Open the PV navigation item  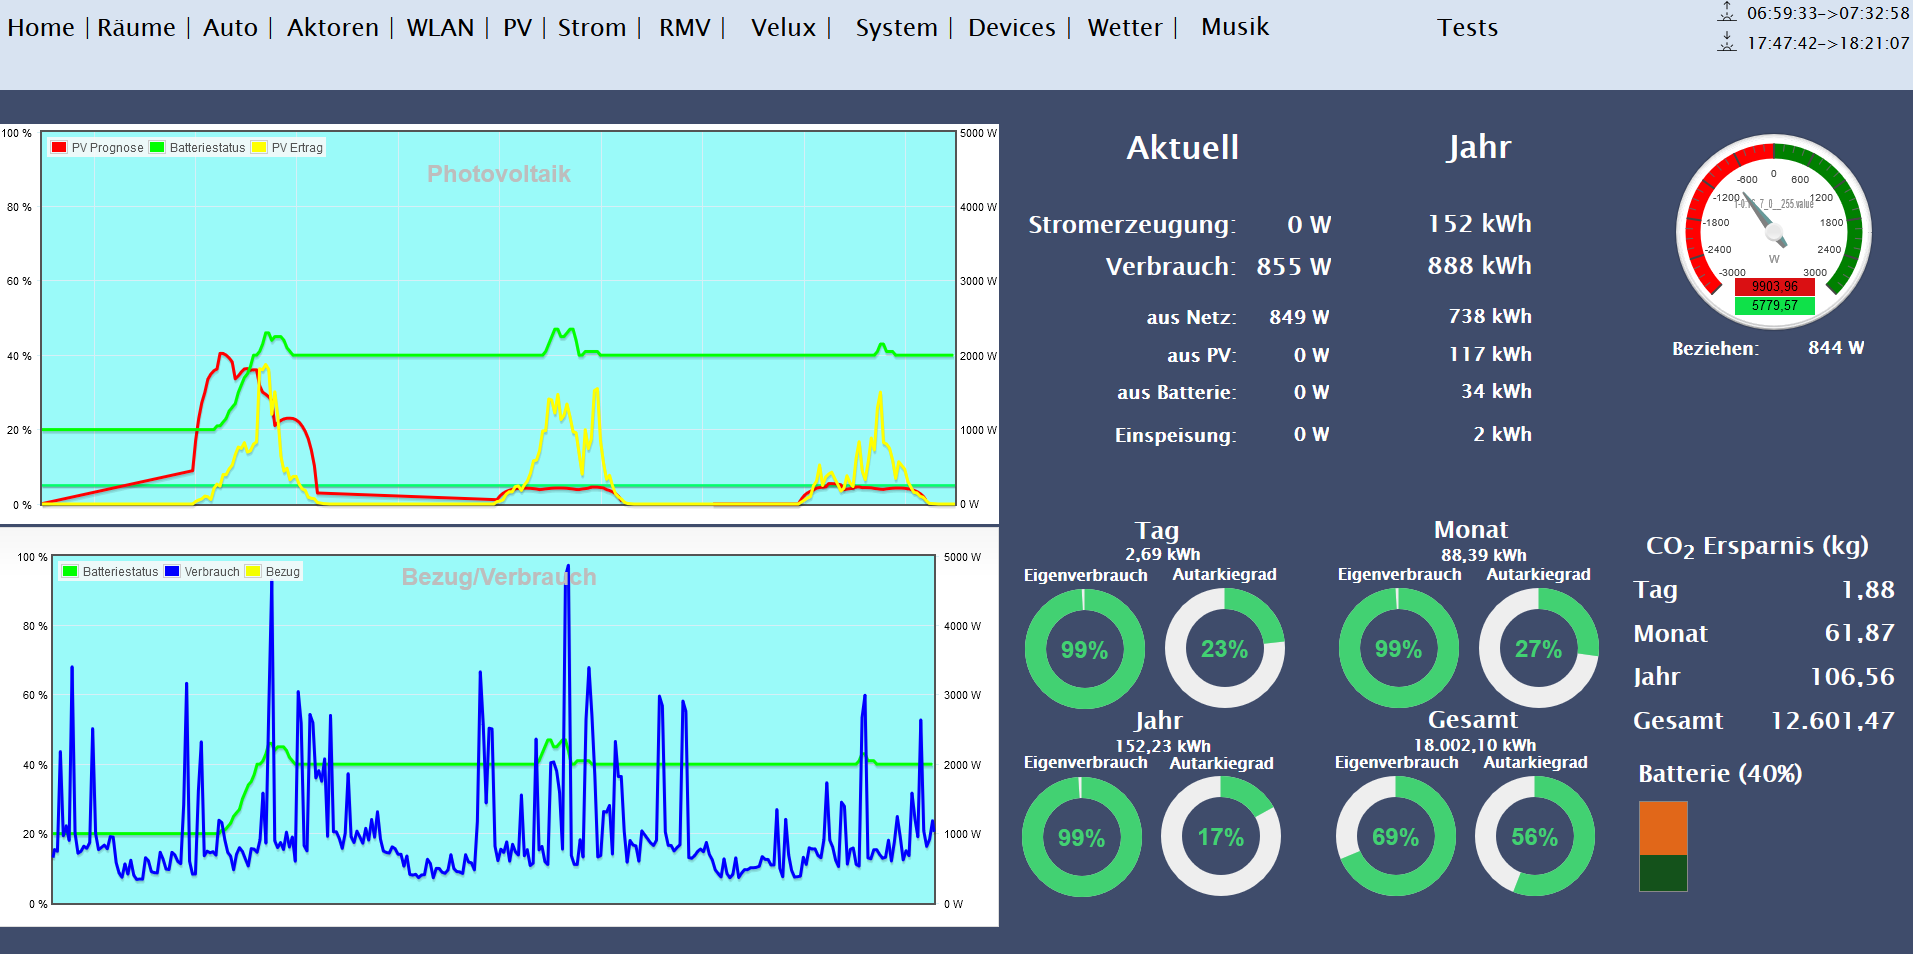[x=517, y=28]
